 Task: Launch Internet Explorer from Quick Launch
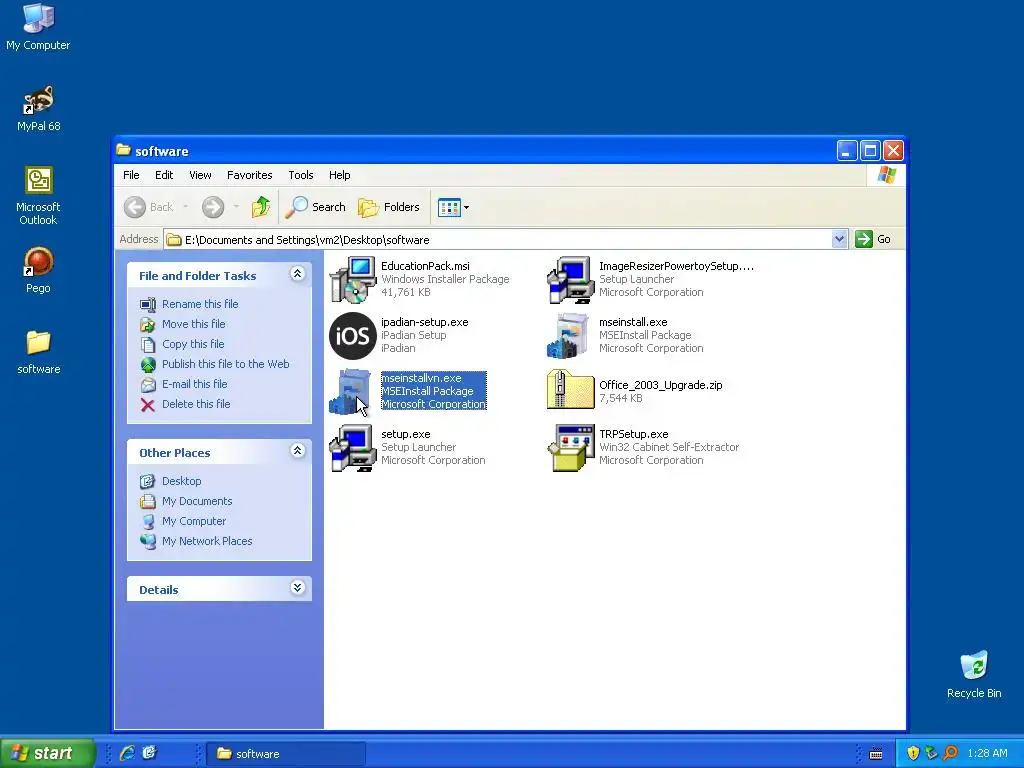tap(127, 753)
